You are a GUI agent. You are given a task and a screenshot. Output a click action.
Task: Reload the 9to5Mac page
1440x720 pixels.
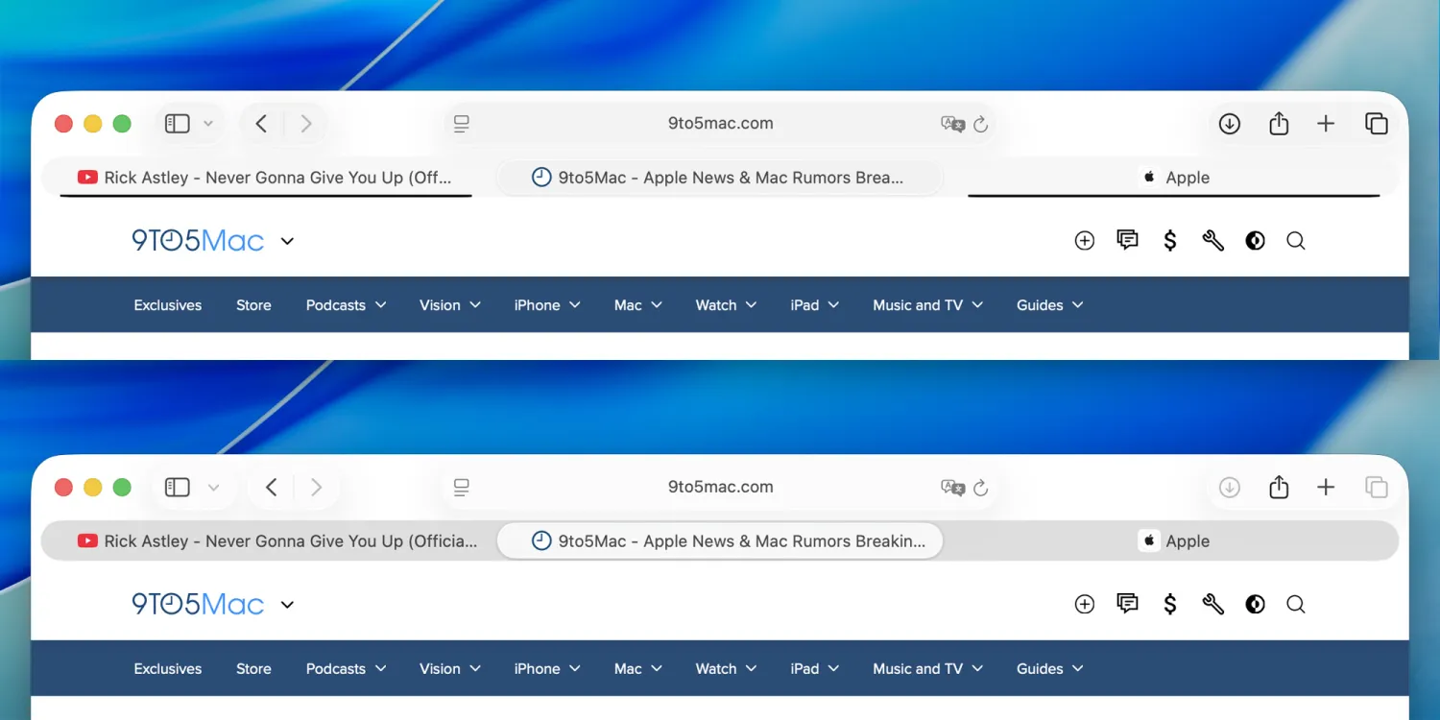(x=981, y=123)
